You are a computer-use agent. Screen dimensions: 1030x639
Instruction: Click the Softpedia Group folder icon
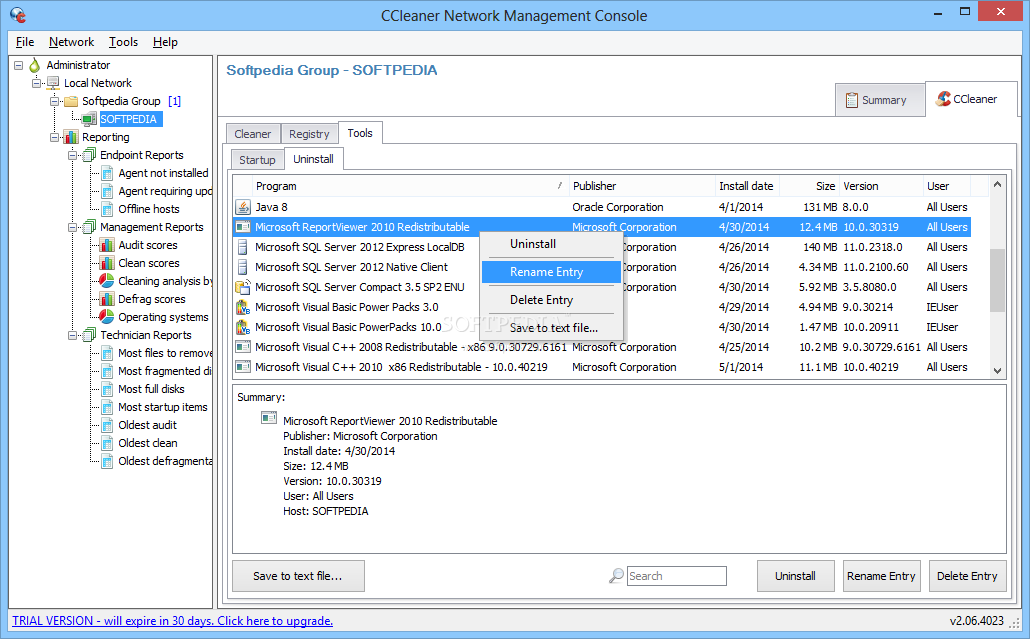[71, 101]
